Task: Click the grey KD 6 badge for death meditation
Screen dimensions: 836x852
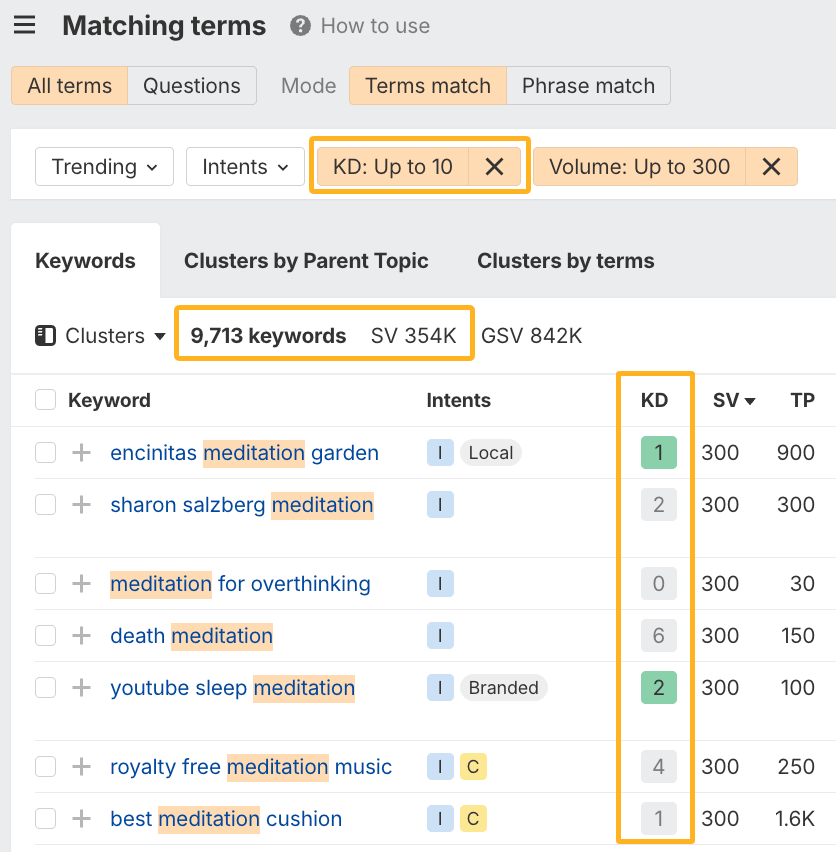Action: (659, 636)
